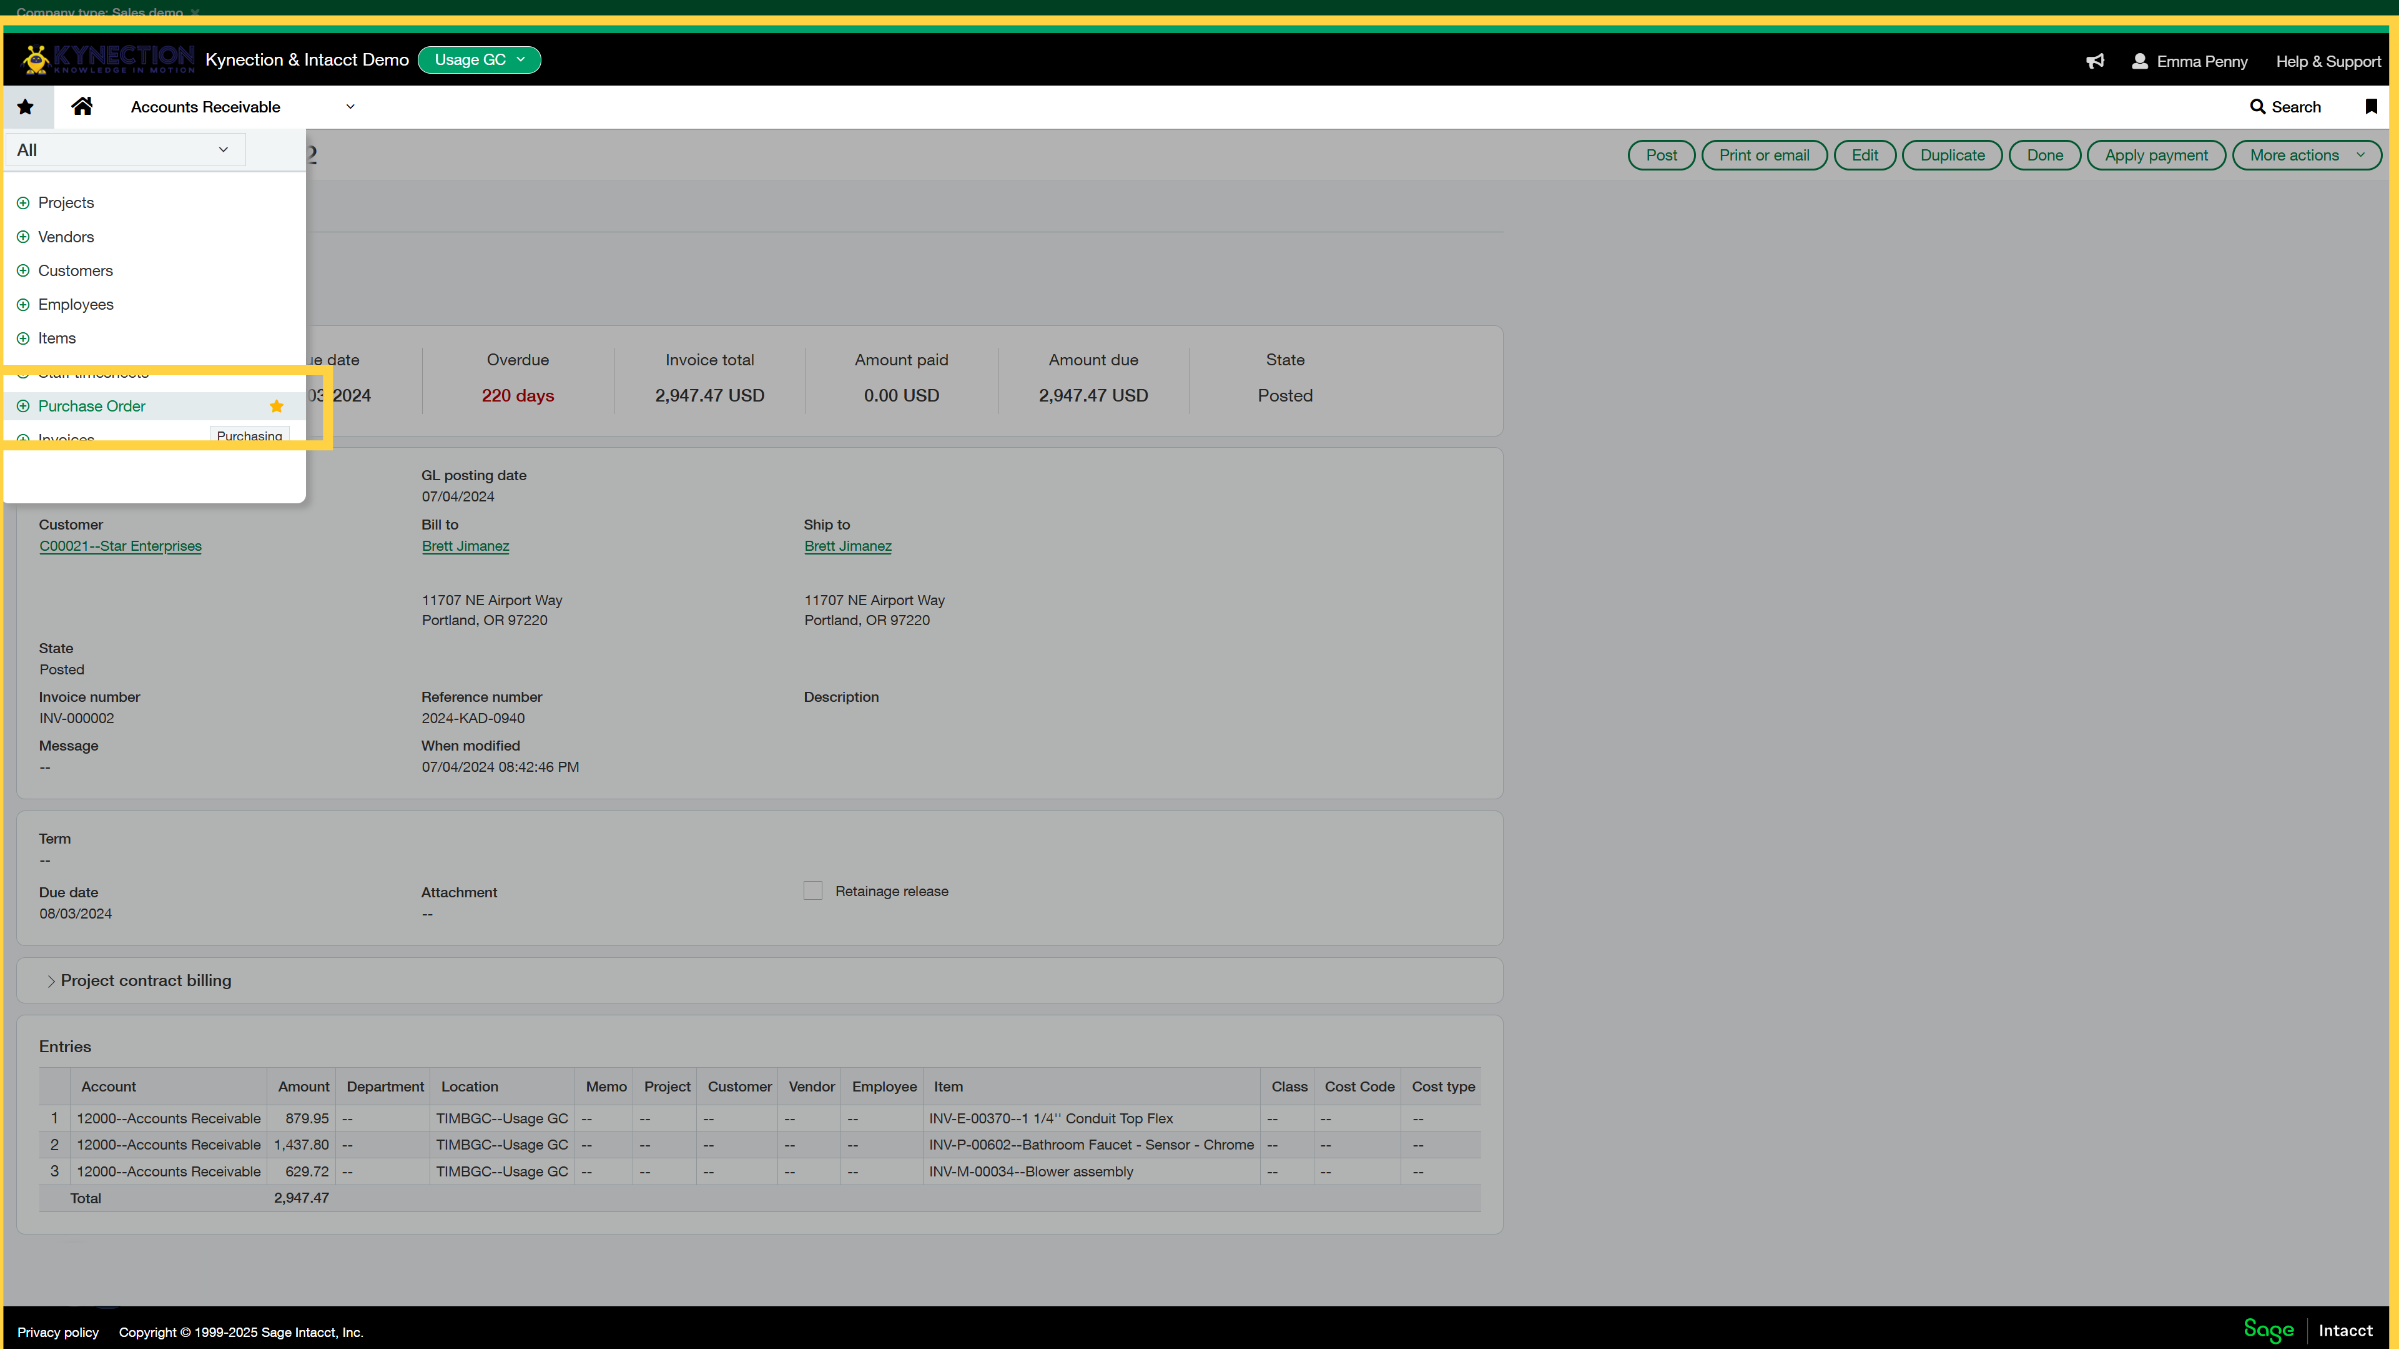Open the Usage GC entity dropdown
2399x1349 pixels.
point(479,60)
